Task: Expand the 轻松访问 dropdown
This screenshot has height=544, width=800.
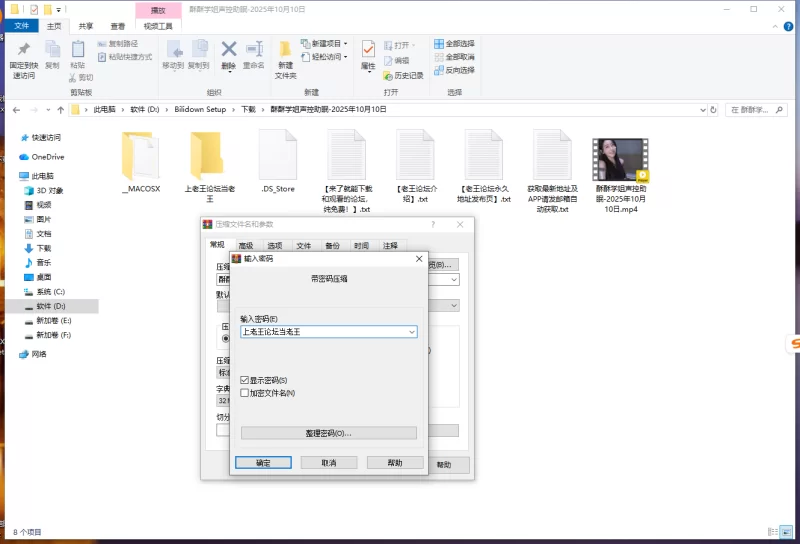Action: click(328, 57)
